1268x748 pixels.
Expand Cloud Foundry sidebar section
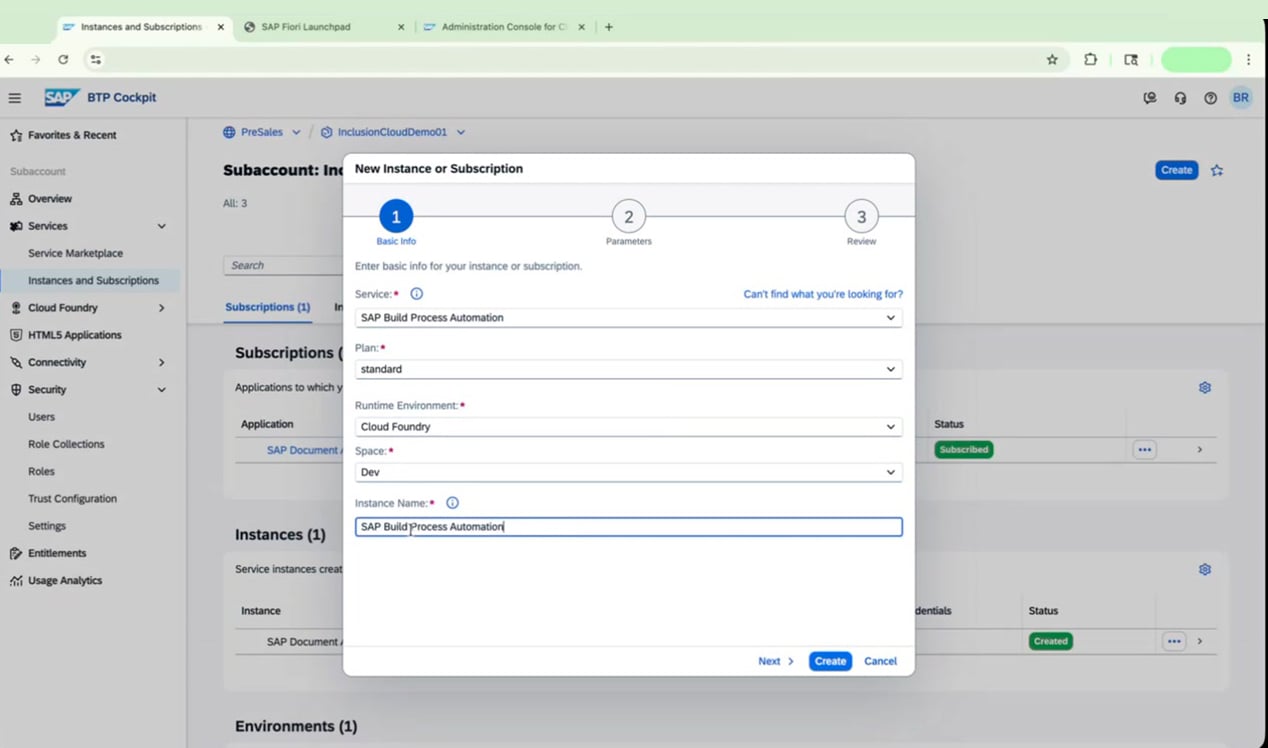click(x=162, y=308)
